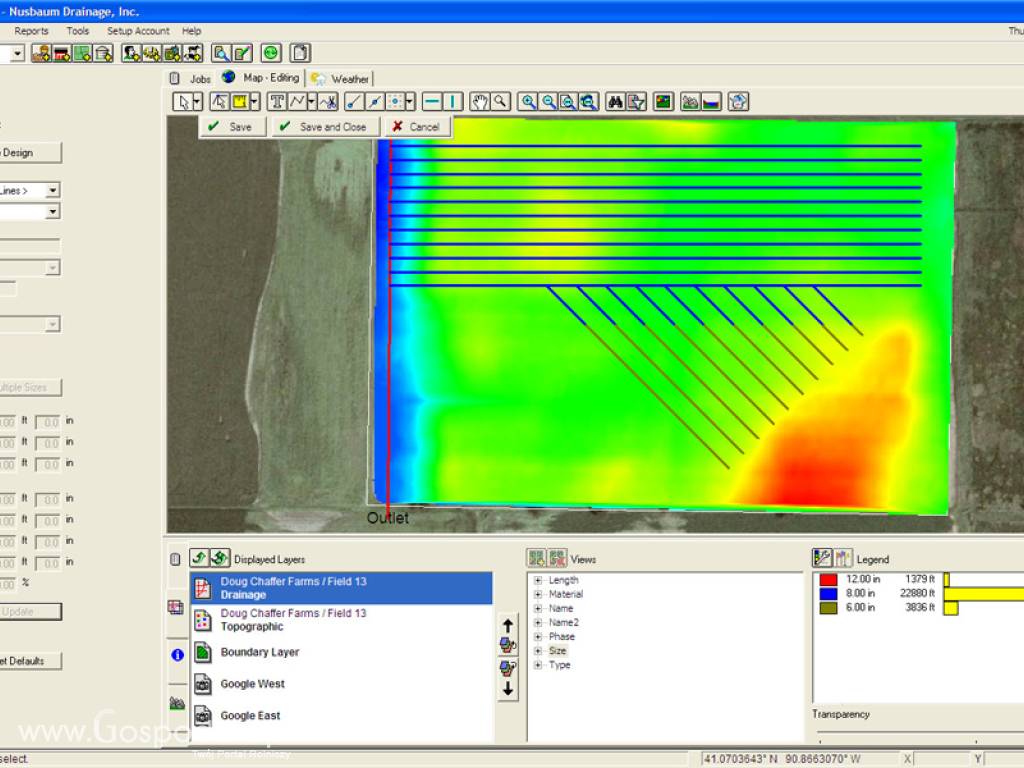
Task: Click the red barn farm icon
Action: [62, 53]
